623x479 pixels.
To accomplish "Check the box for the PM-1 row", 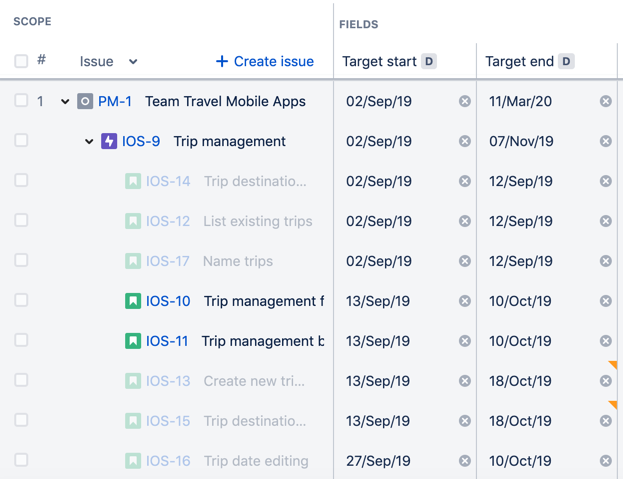I will click(21, 100).
